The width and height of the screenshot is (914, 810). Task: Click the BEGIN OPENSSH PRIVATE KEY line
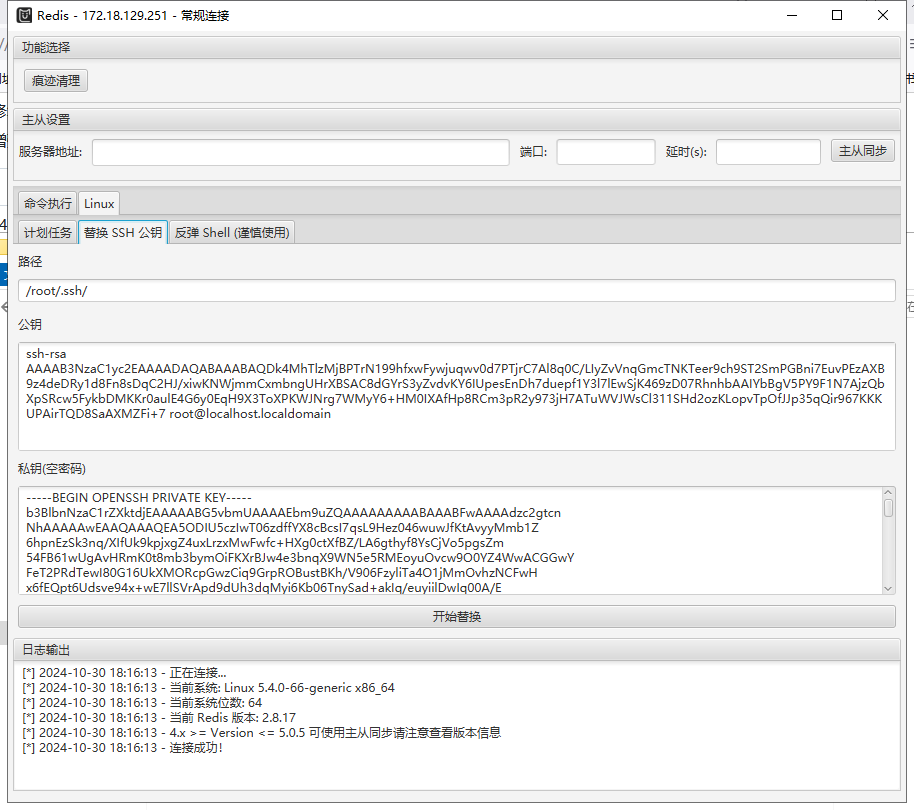click(139, 498)
